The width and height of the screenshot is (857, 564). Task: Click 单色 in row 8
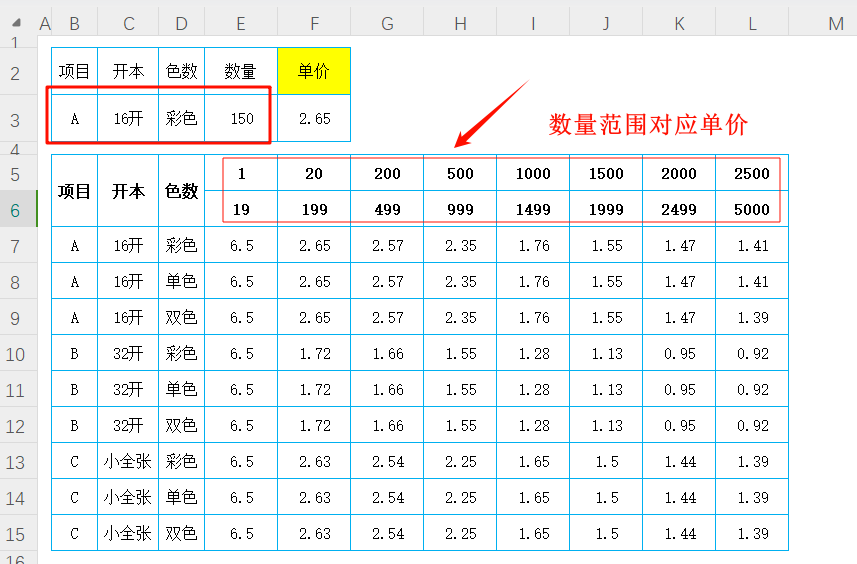click(x=182, y=282)
